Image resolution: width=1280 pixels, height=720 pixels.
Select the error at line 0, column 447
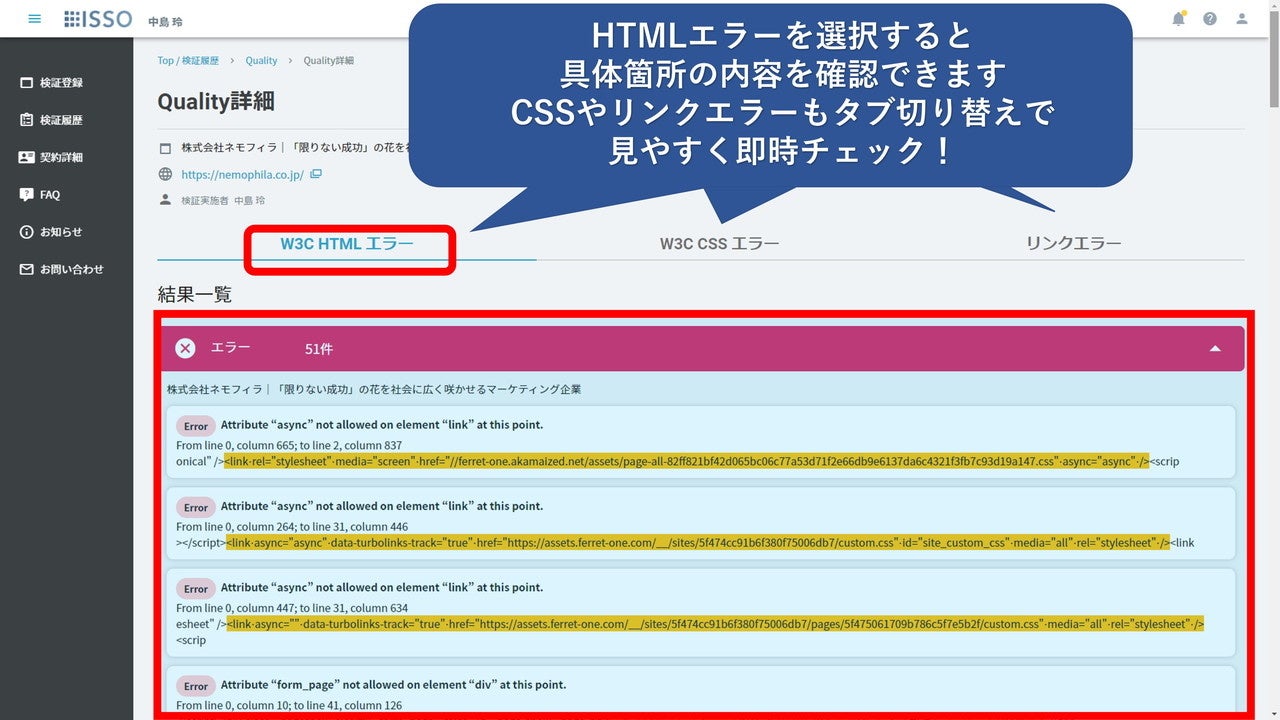tap(700, 612)
